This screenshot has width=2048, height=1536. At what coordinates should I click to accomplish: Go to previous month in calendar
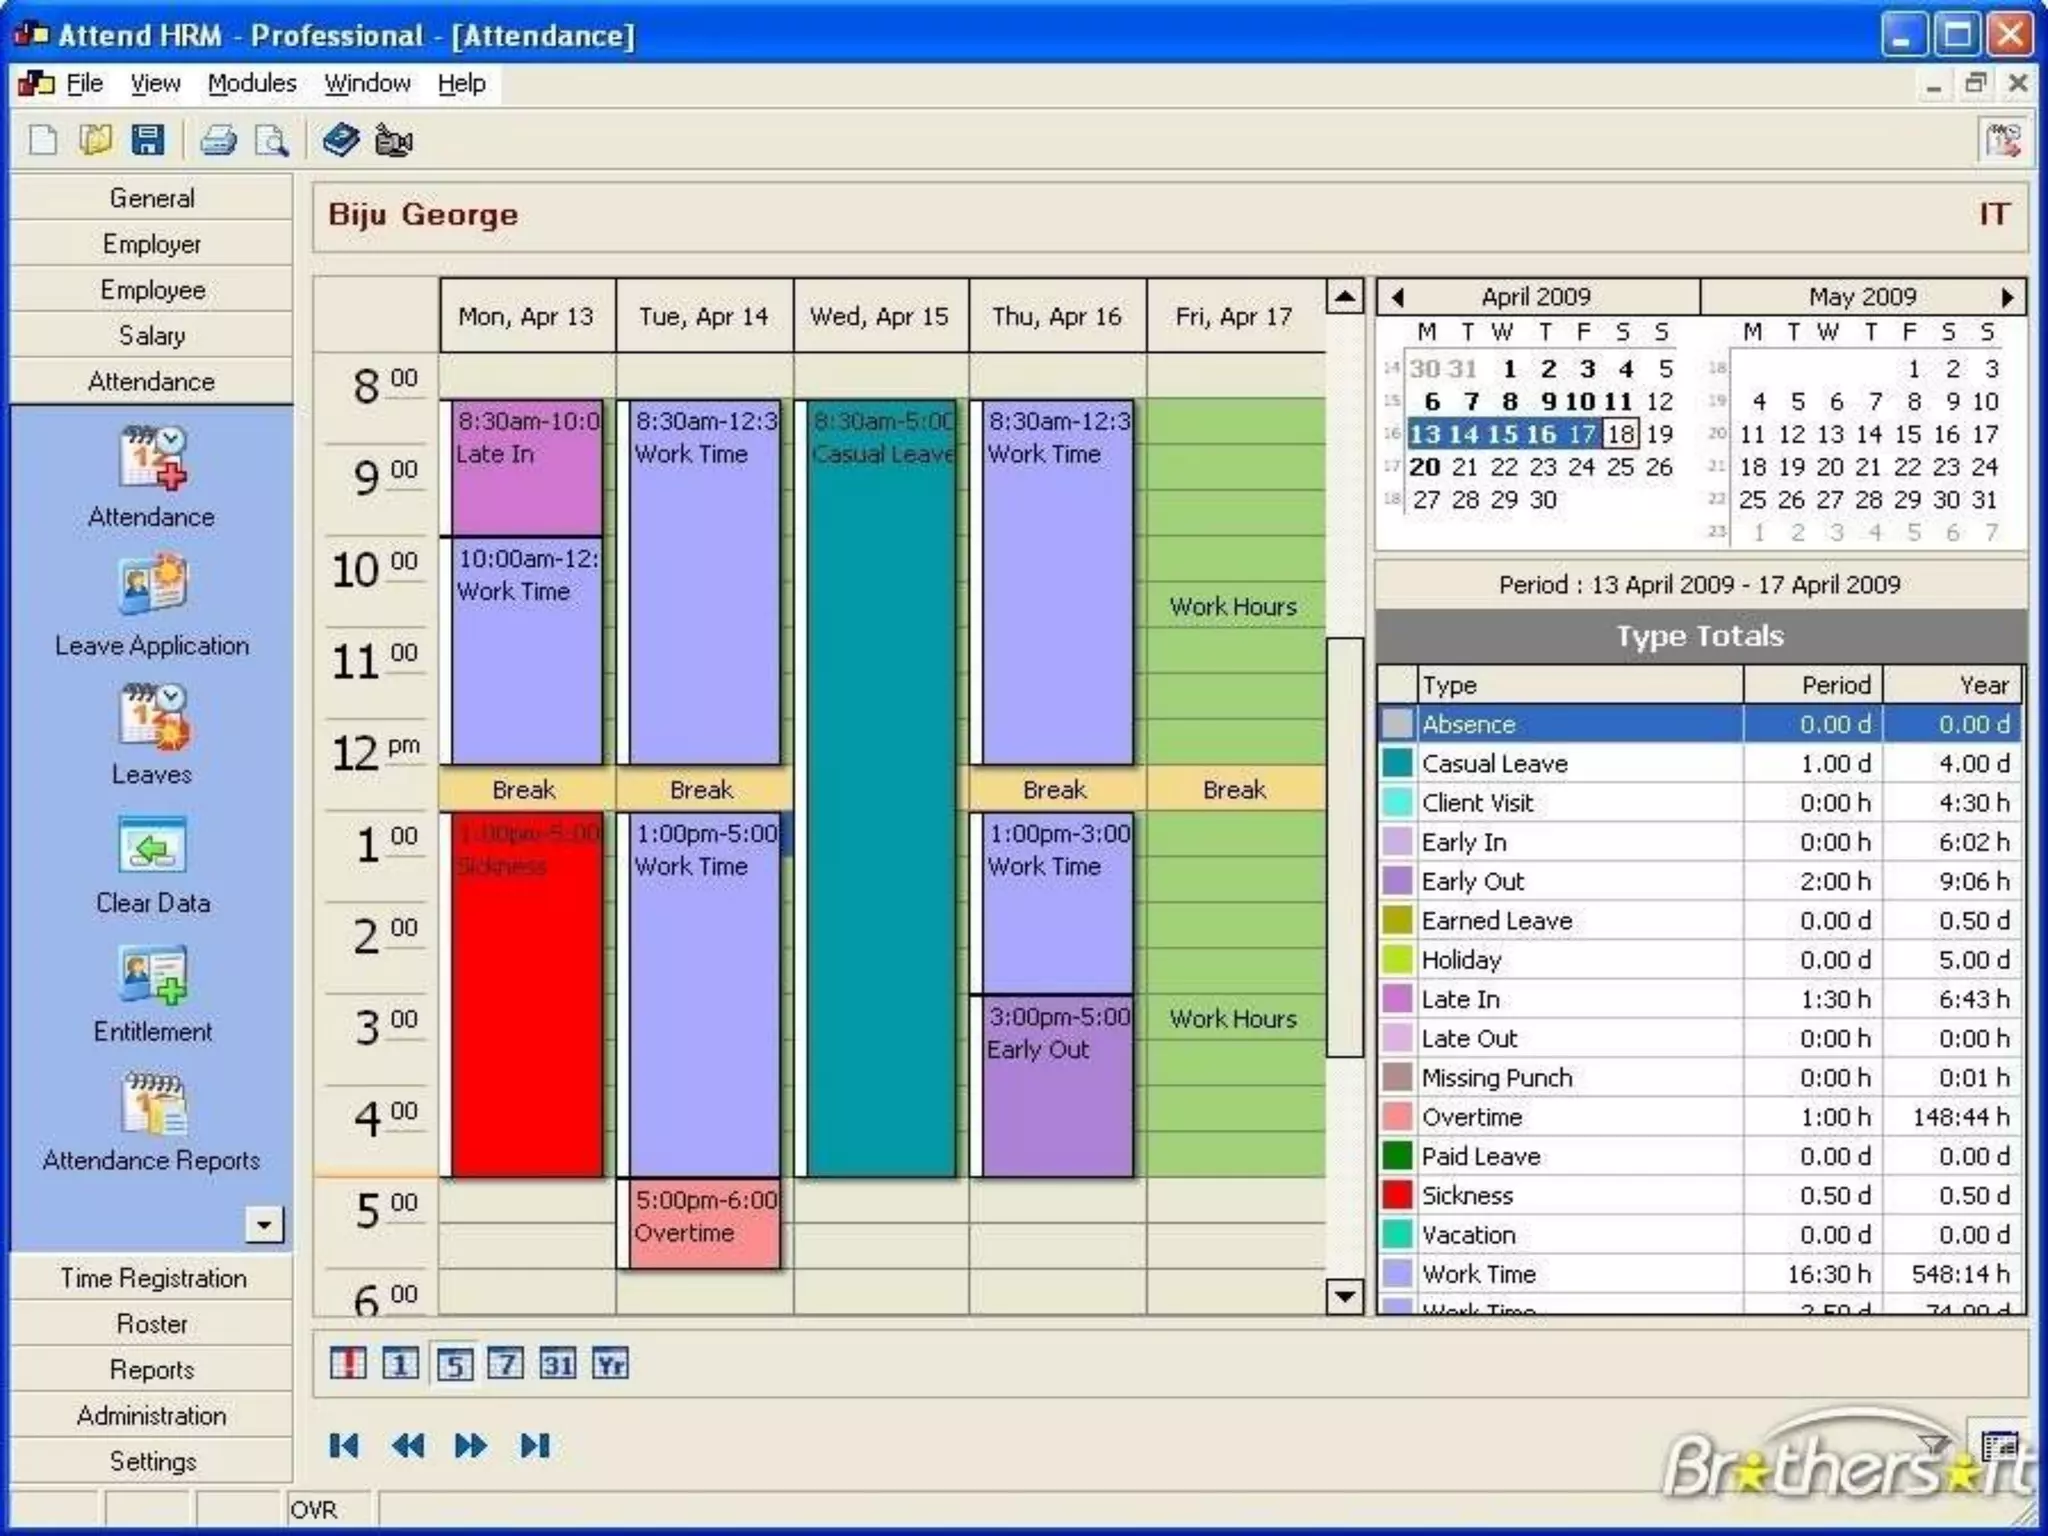1398,297
